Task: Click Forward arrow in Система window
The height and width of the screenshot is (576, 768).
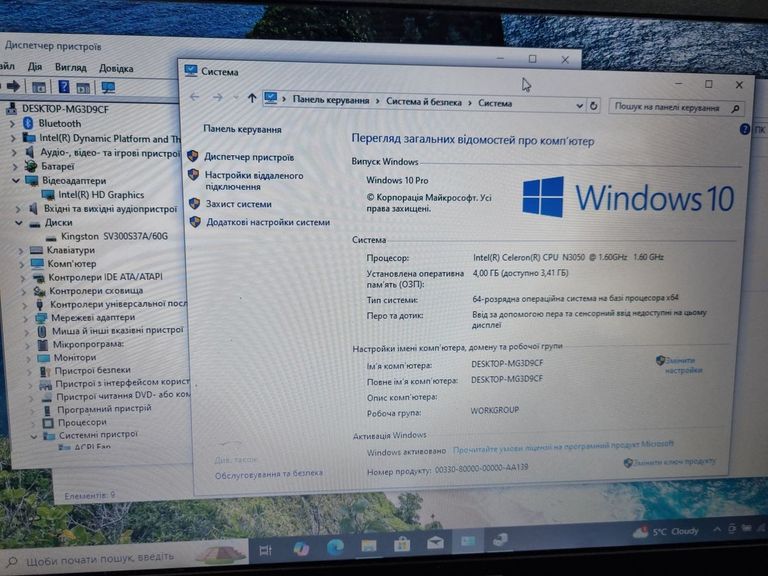Action: pos(217,97)
